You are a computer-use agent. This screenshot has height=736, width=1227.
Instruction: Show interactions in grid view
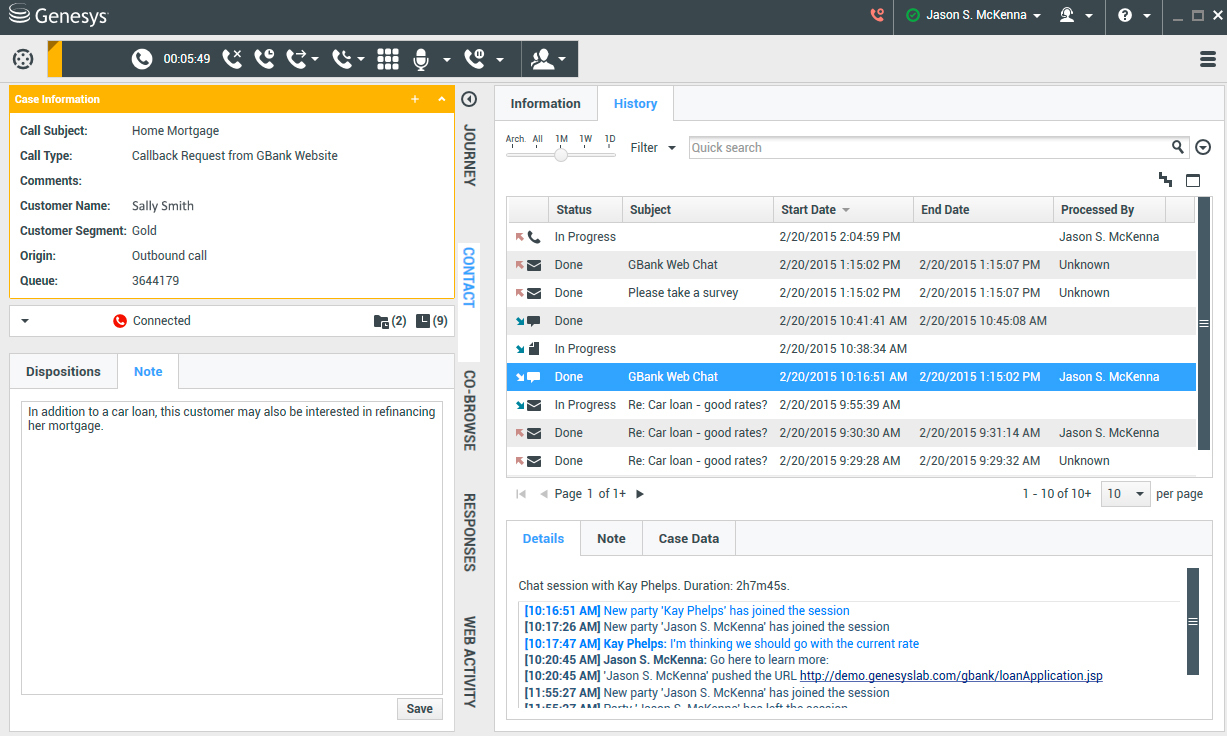pos(1192,180)
